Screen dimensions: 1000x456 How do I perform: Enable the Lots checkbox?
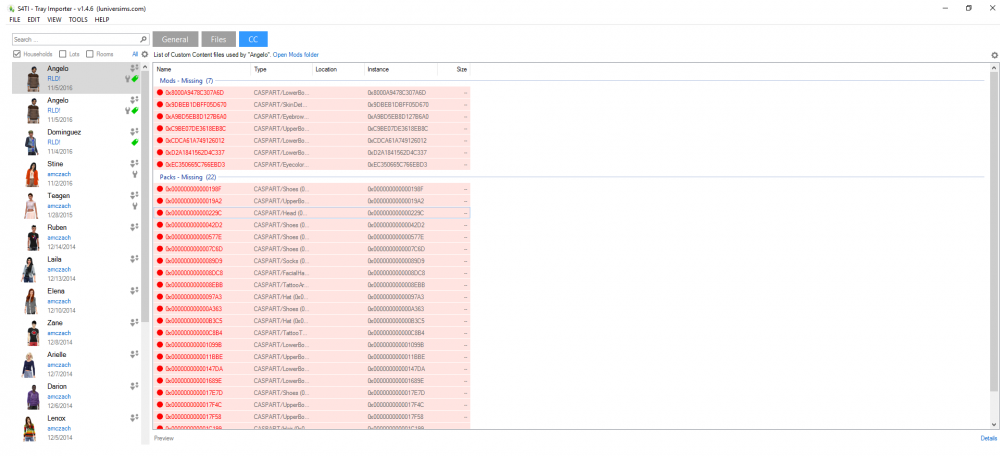62,54
